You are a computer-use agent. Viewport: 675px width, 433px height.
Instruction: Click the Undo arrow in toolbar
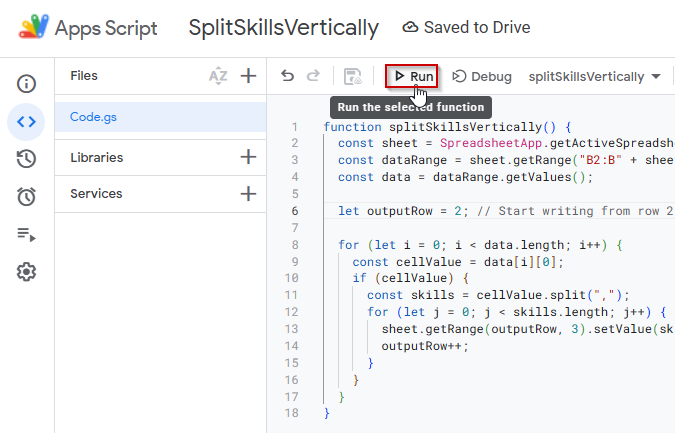[287, 76]
